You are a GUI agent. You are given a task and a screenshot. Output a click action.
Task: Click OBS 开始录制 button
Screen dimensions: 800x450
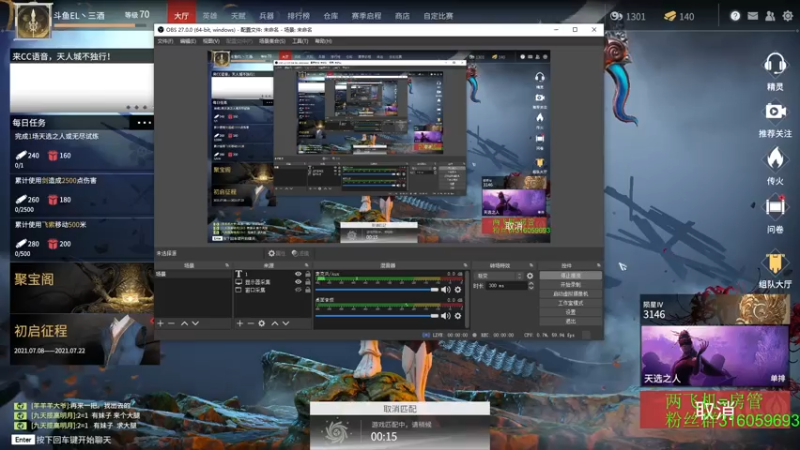[570, 285]
